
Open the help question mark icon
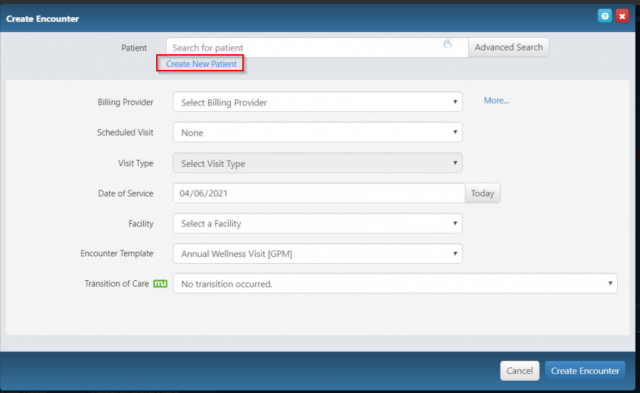604,16
